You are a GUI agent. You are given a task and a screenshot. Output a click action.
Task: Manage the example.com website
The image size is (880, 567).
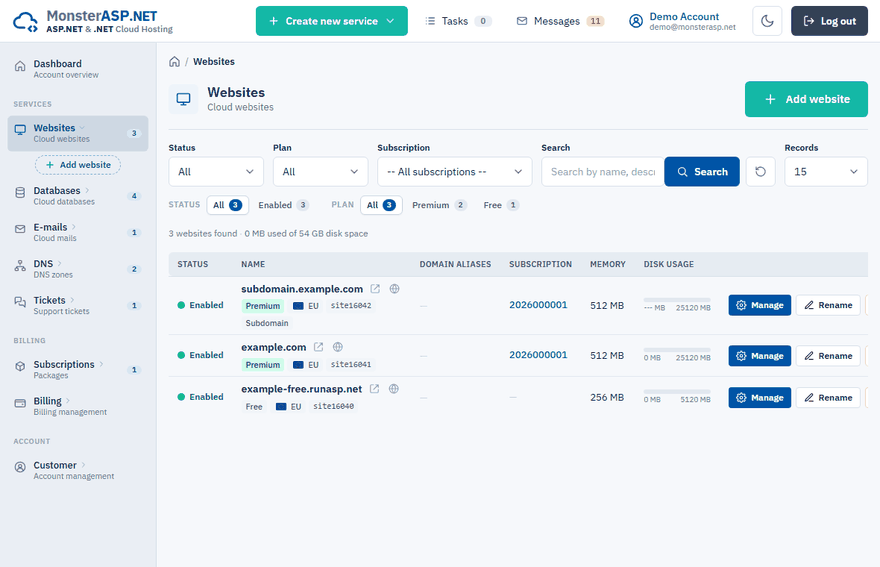[x=759, y=356]
